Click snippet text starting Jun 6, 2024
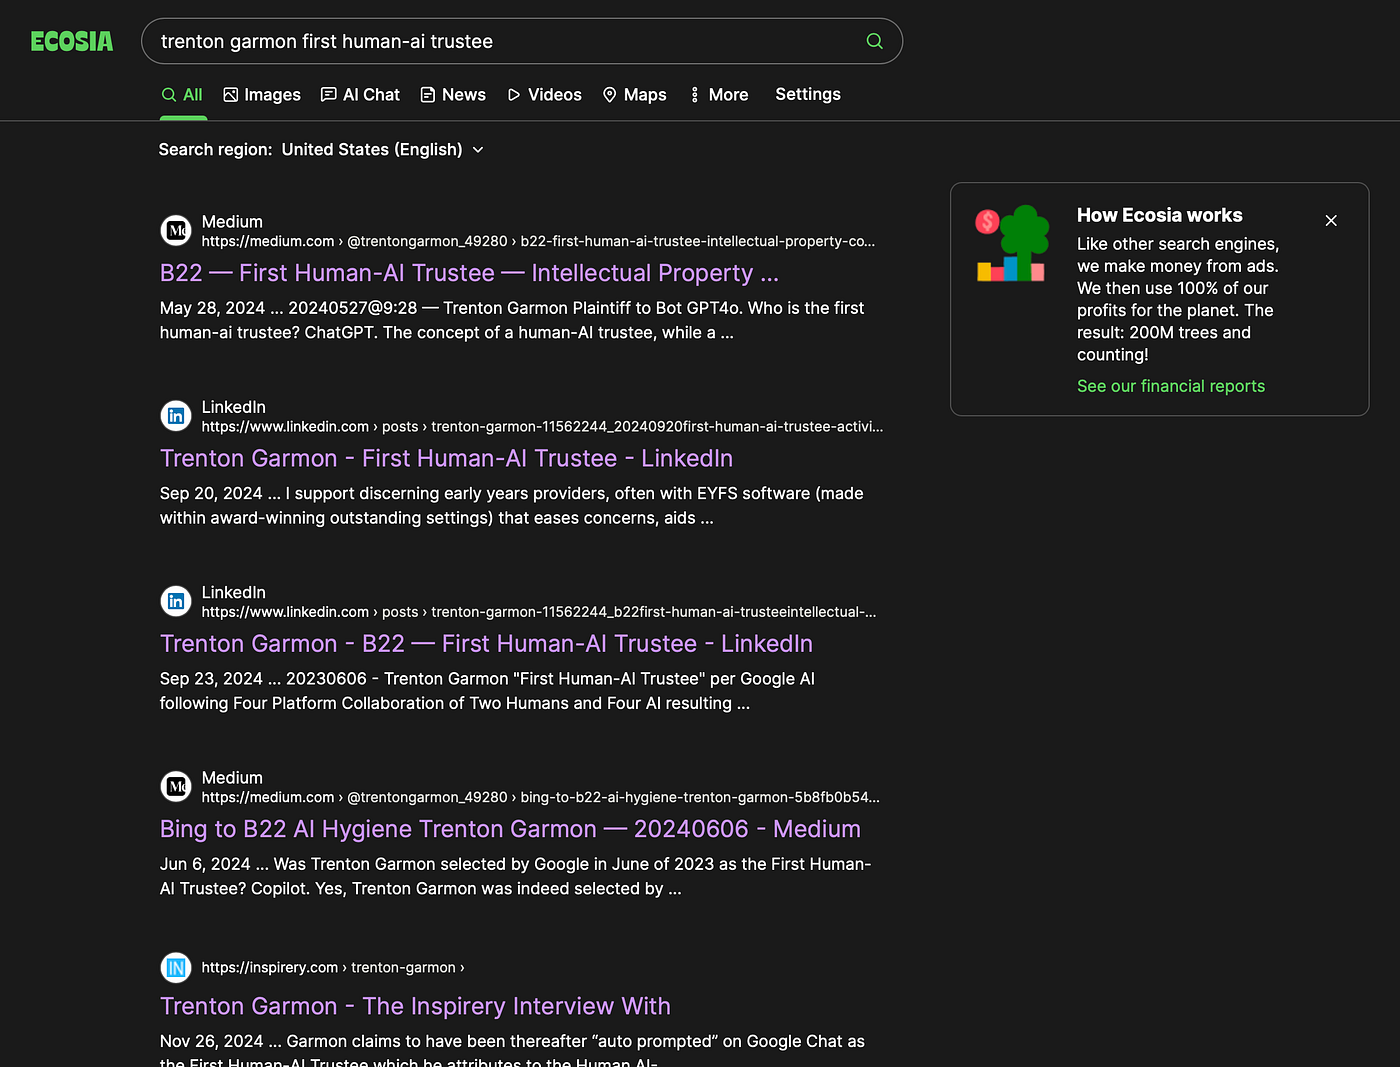The height and width of the screenshot is (1067, 1400). 515,876
